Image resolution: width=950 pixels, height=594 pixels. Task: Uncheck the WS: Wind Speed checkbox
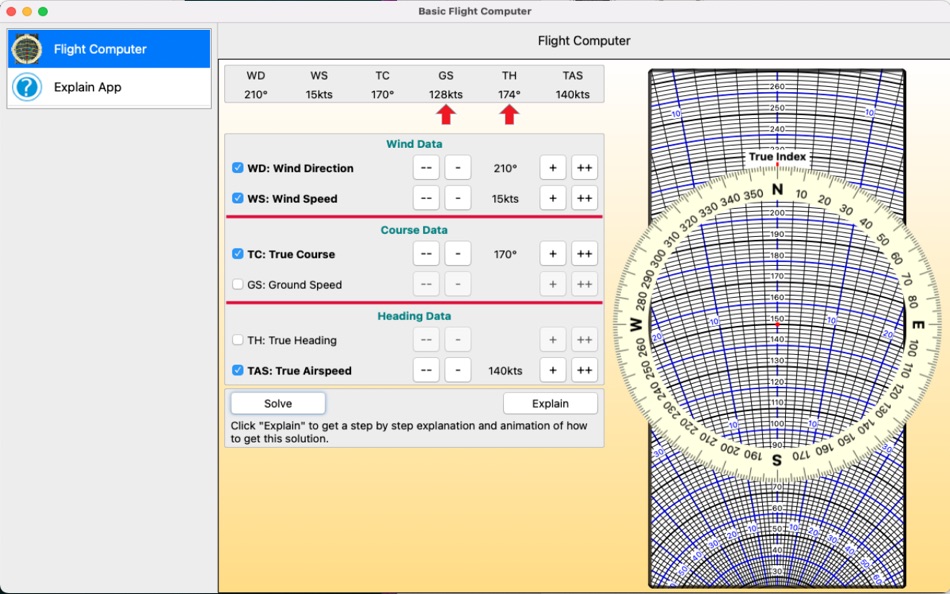(x=238, y=198)
